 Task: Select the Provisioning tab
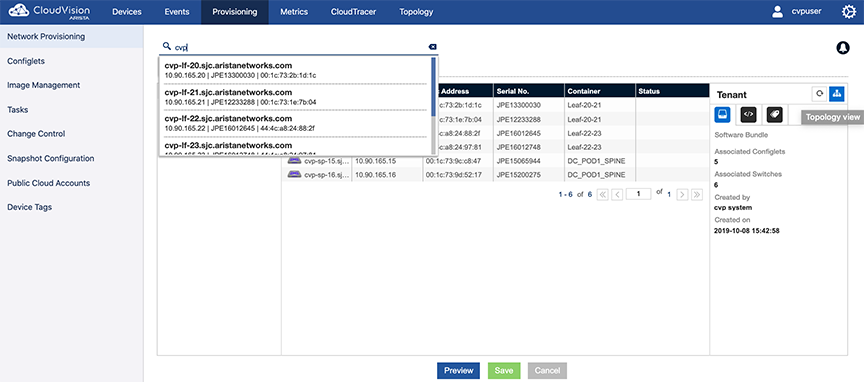(x=235, y=12)
